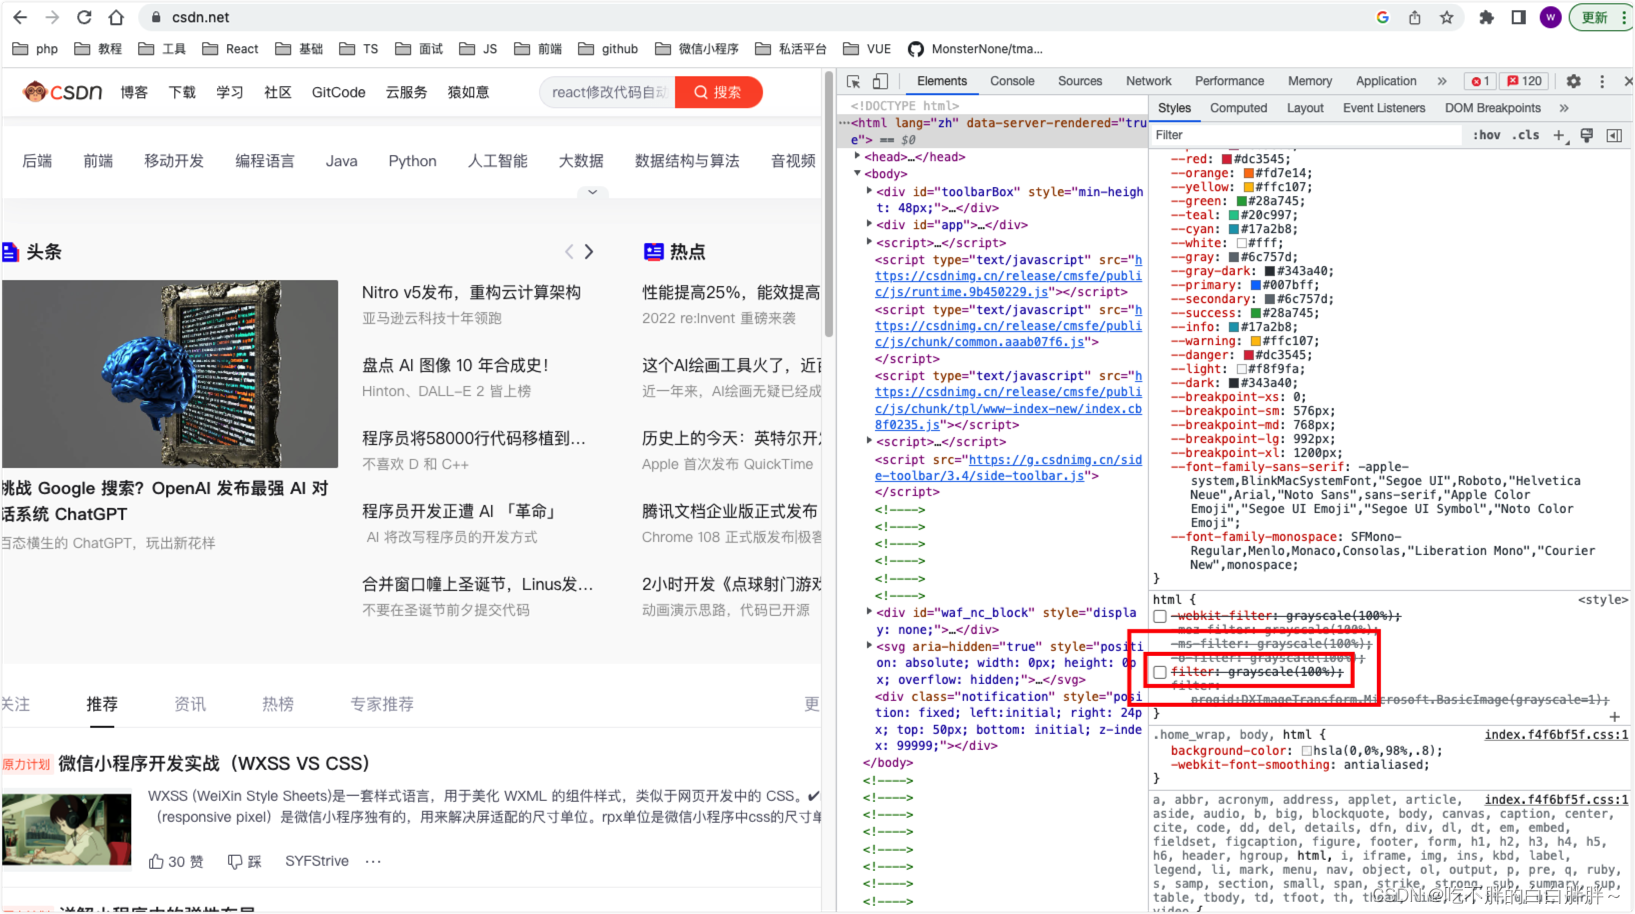Viewport: 1635px width, 914px height.
Task: Open the Python category link
Action: tap(412, 161)
